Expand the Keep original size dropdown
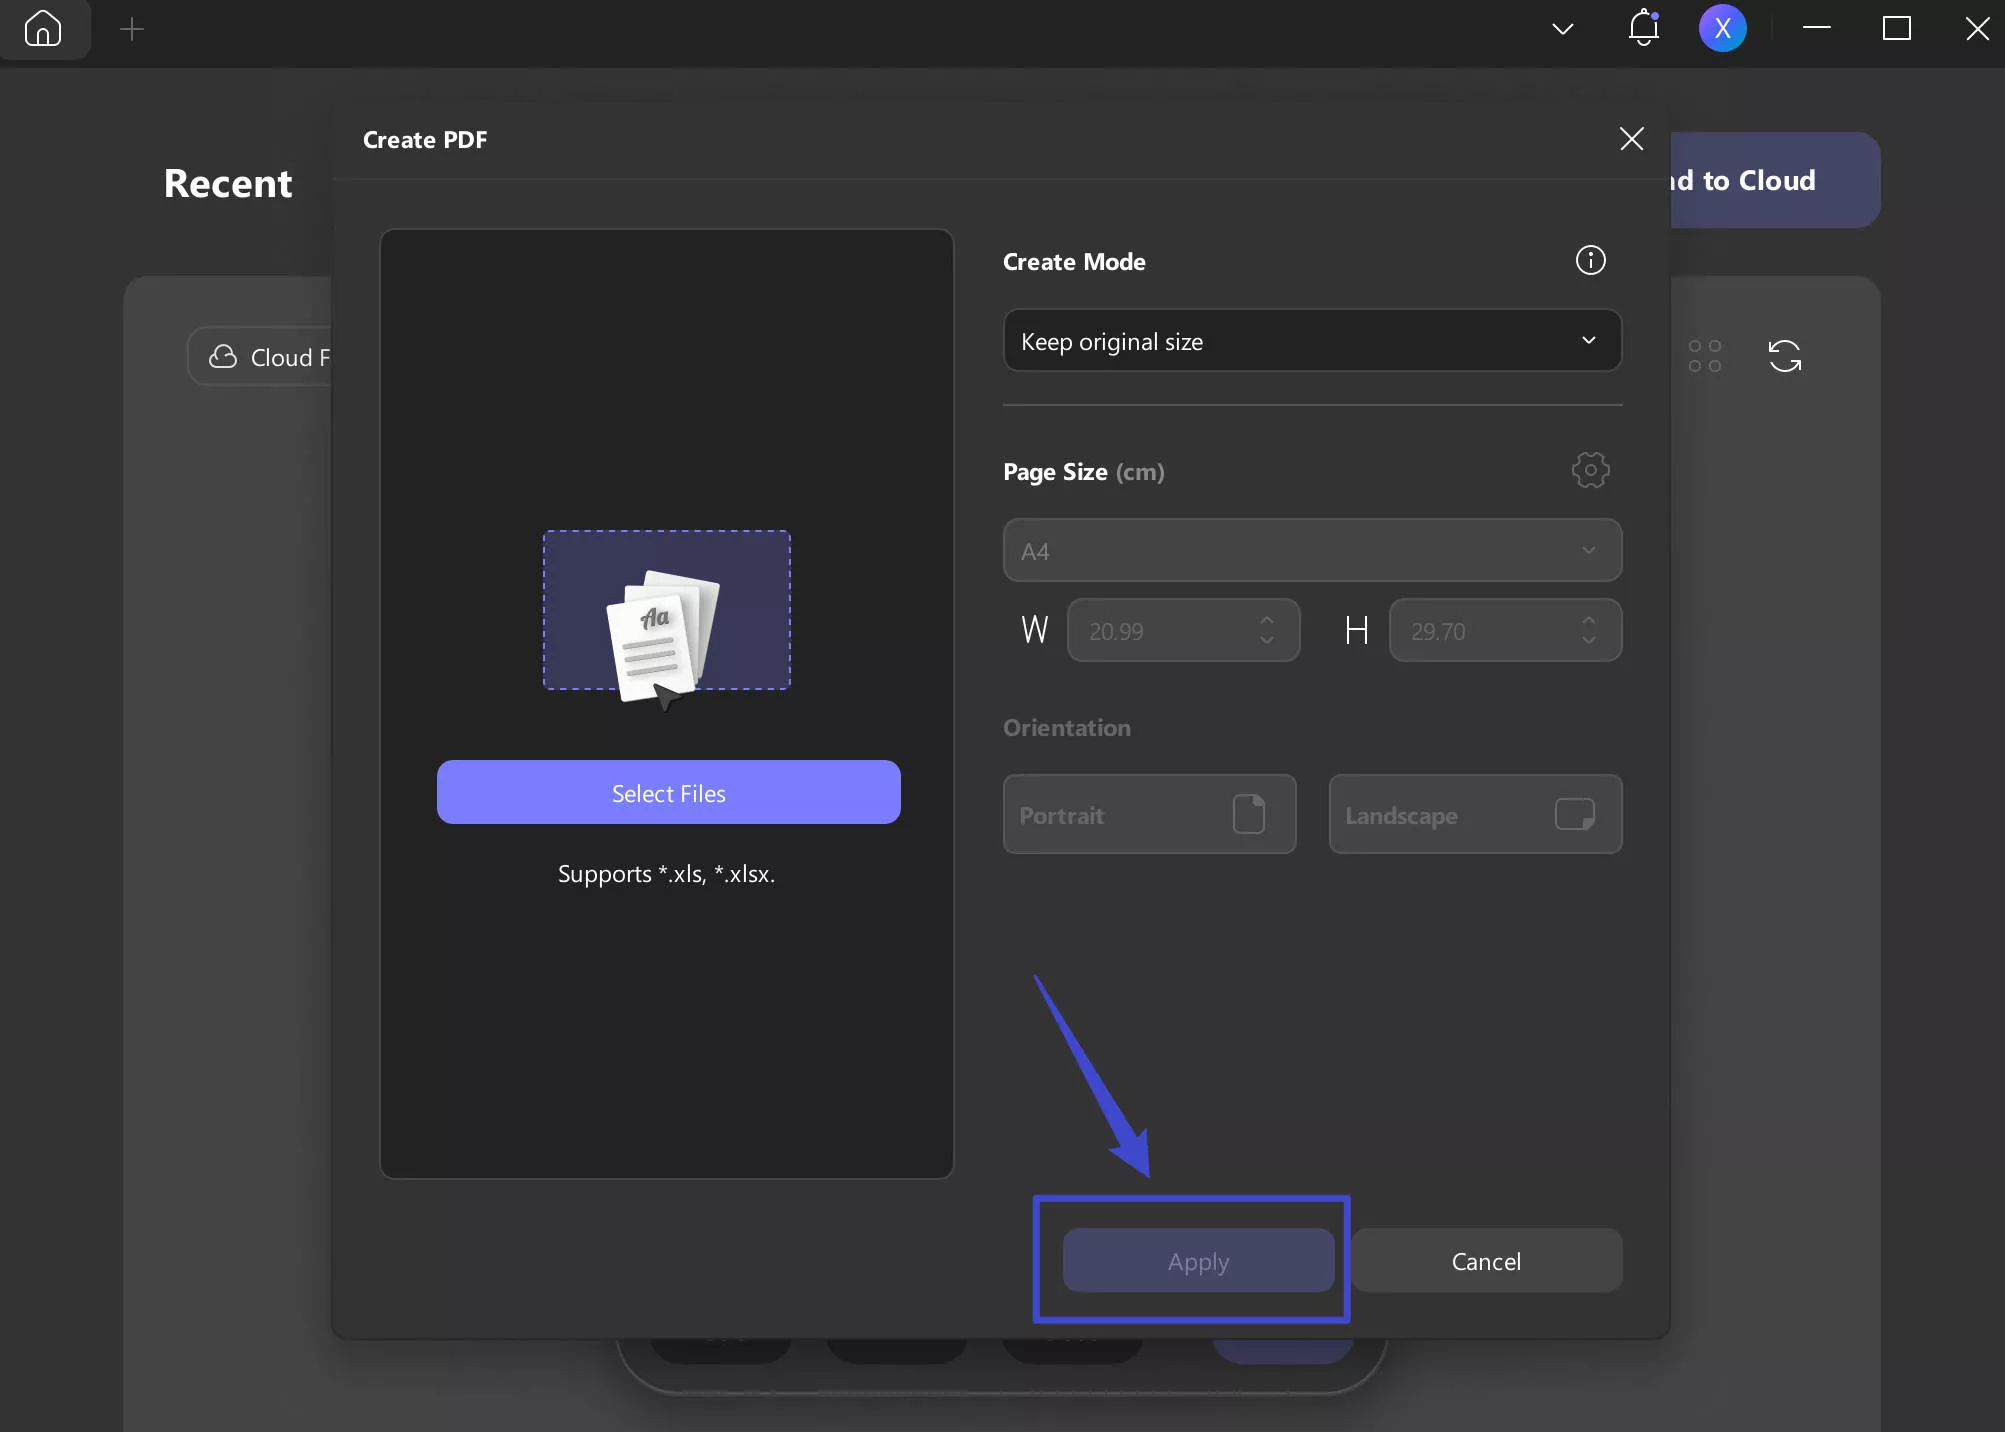The height and width of the screenshot is (1432, 2005). click(x=1311, y=341)
